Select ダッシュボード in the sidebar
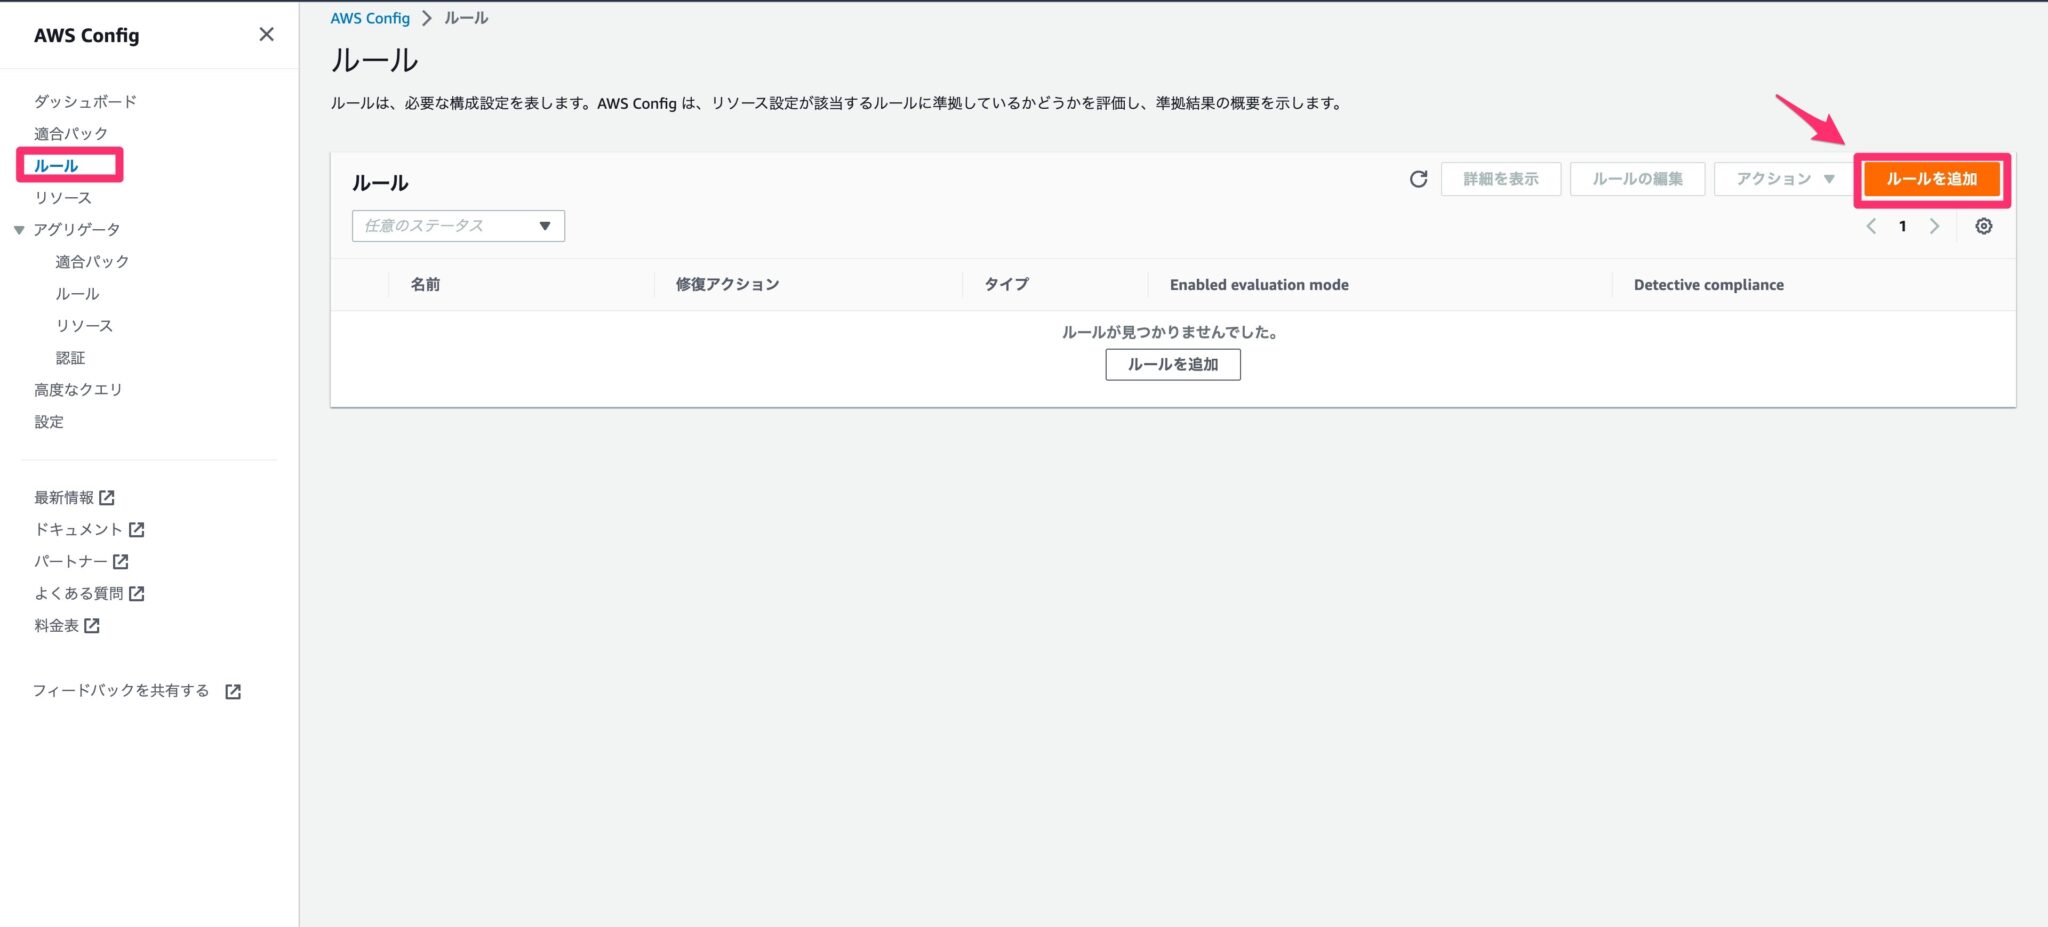Image resolution: width=2048 pixels, height=927 pixels. (x=85, y=101)
